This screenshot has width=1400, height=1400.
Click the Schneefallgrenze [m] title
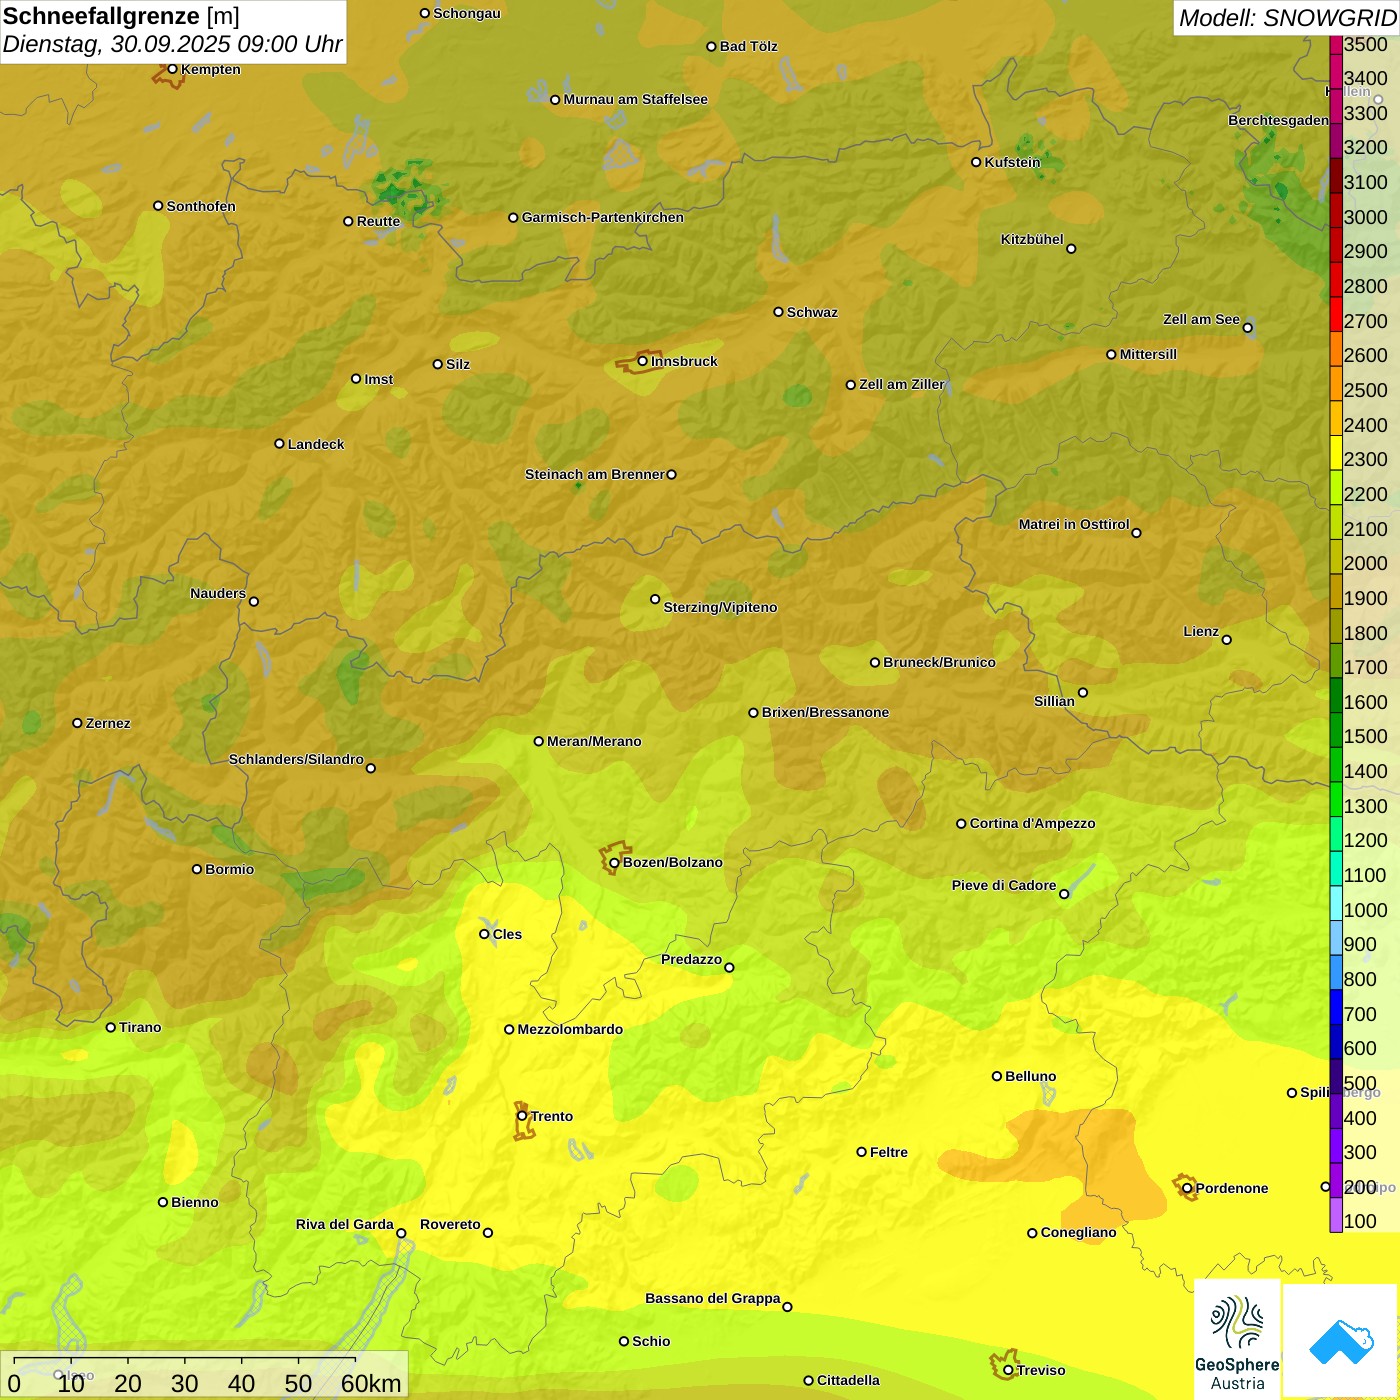point(121,16)
